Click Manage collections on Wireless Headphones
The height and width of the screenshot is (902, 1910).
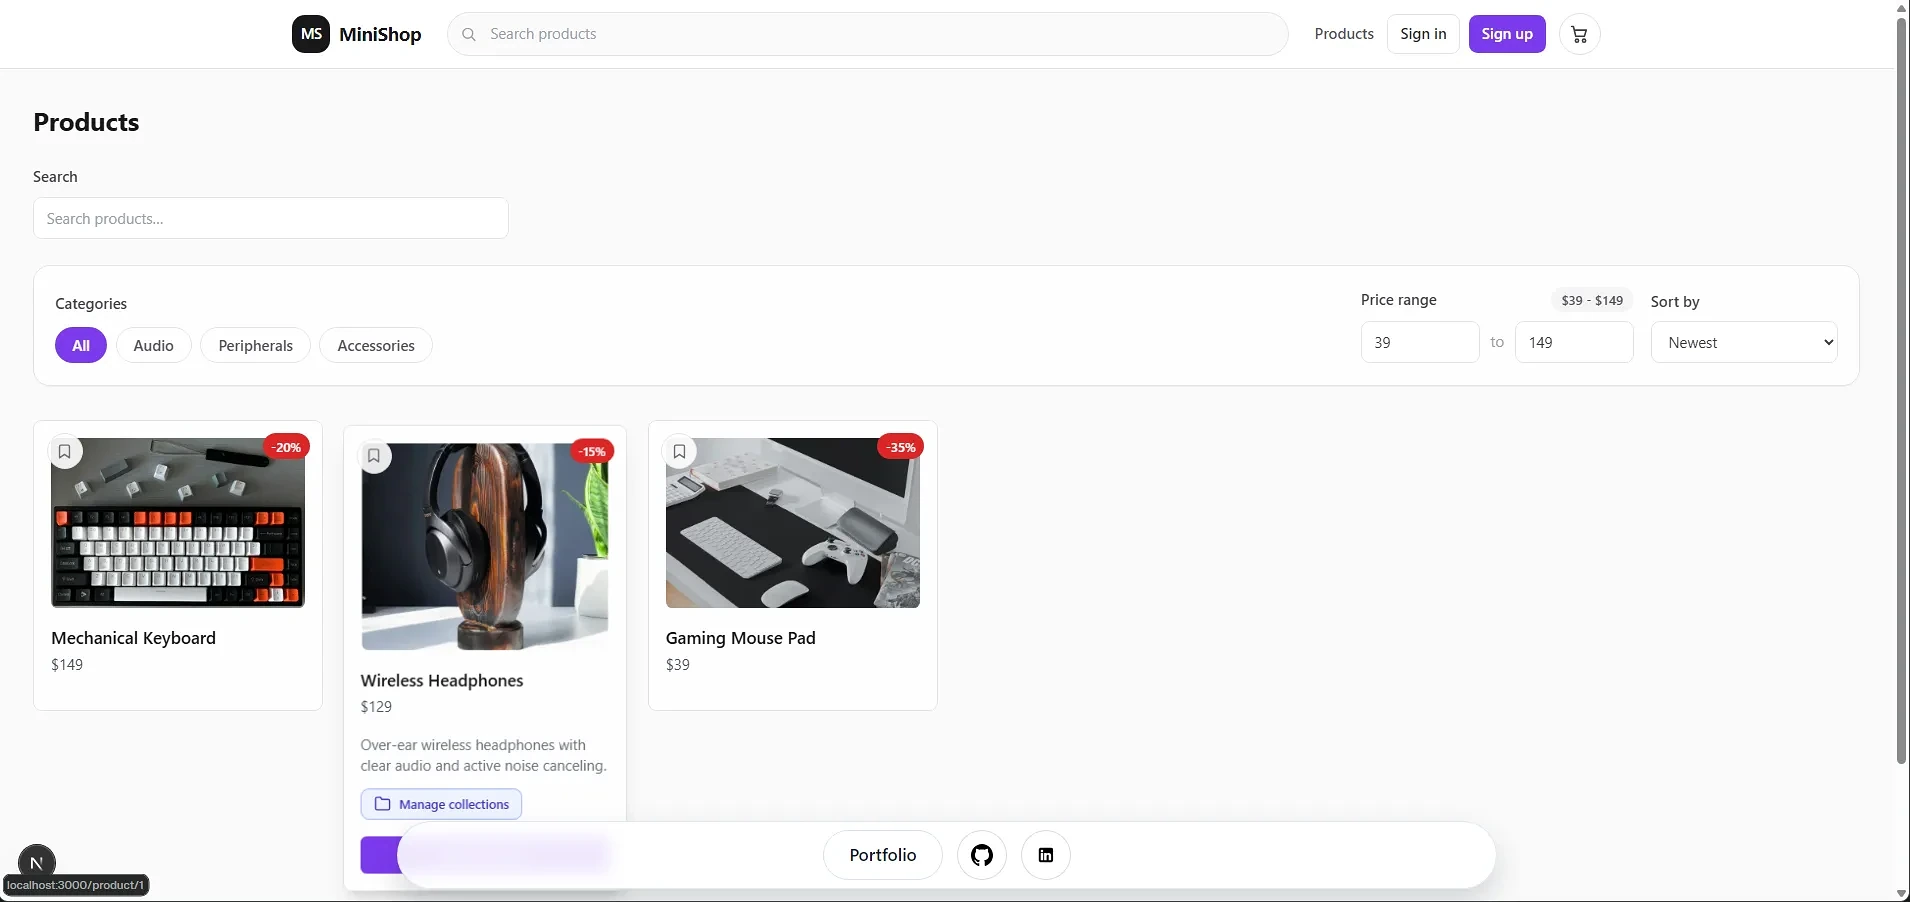[x=441, y=804]
